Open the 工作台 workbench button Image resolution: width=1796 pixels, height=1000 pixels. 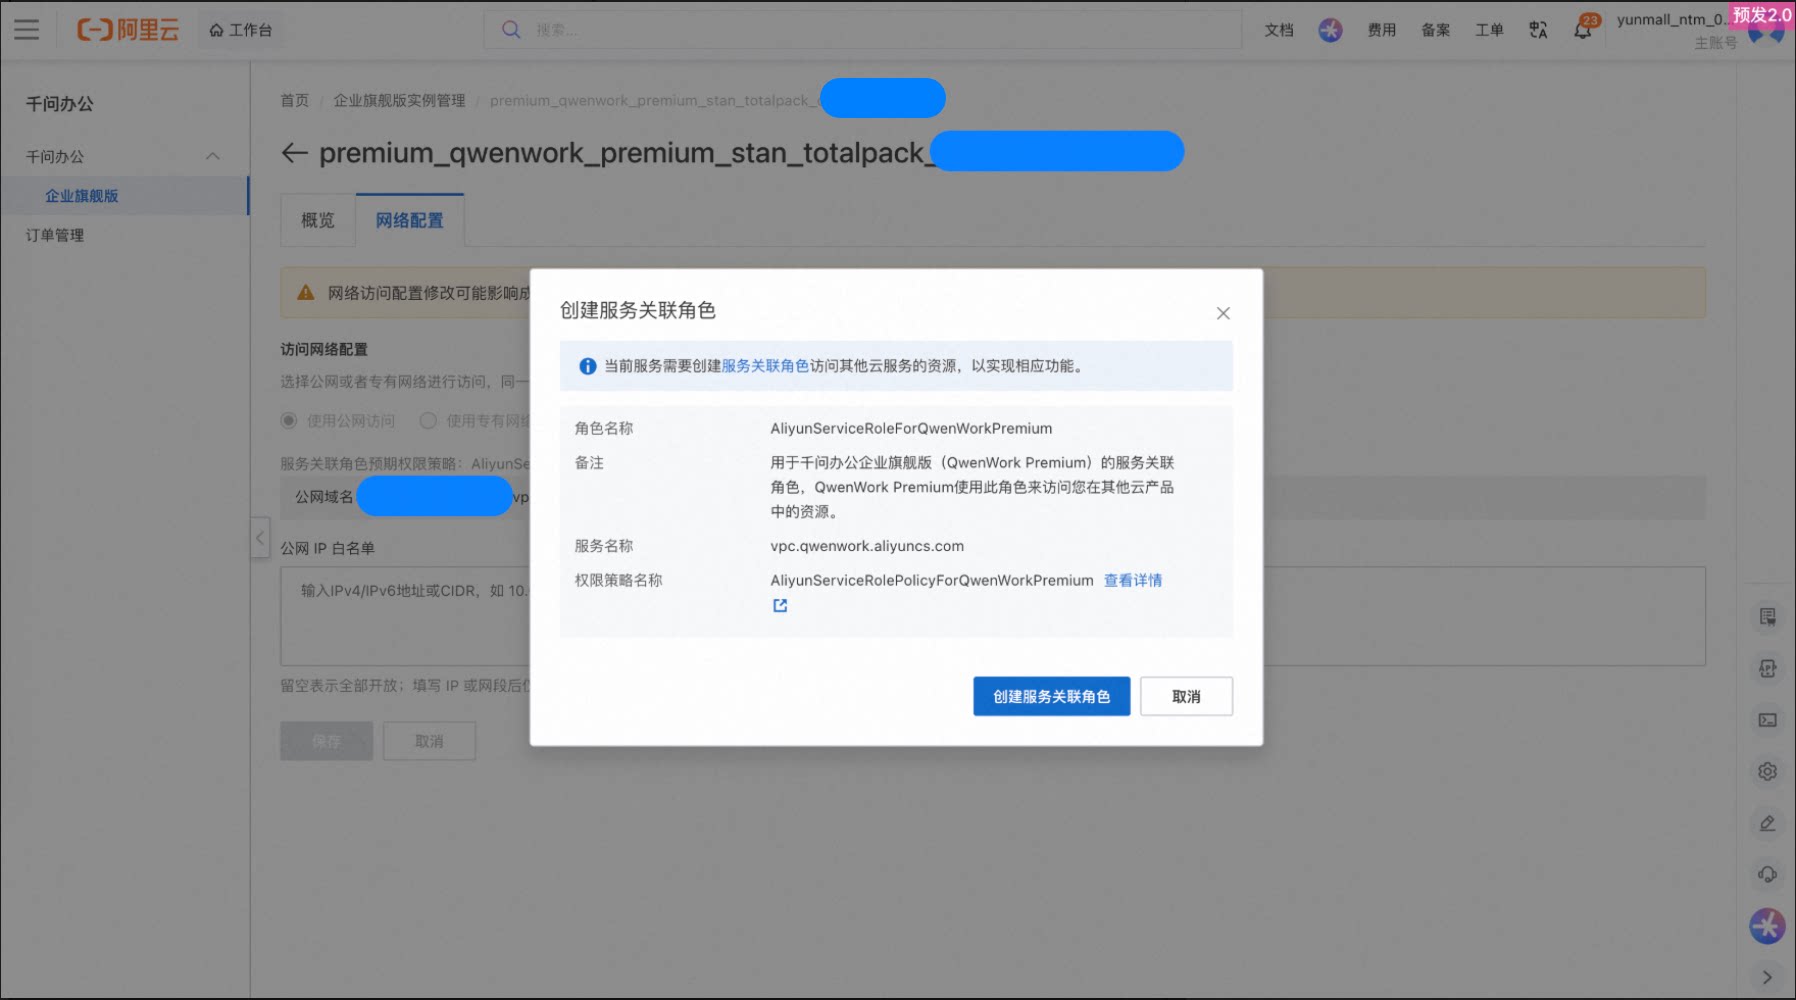pos(241,30)
